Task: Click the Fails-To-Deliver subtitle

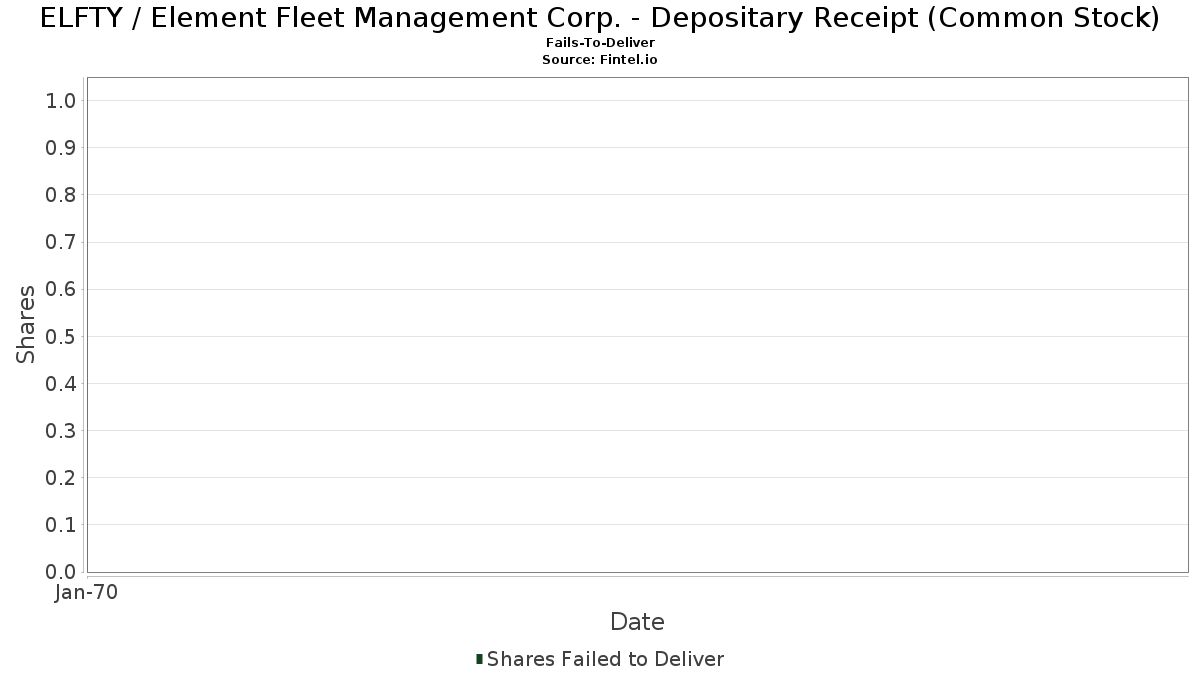Action: (x=600, y=43)
